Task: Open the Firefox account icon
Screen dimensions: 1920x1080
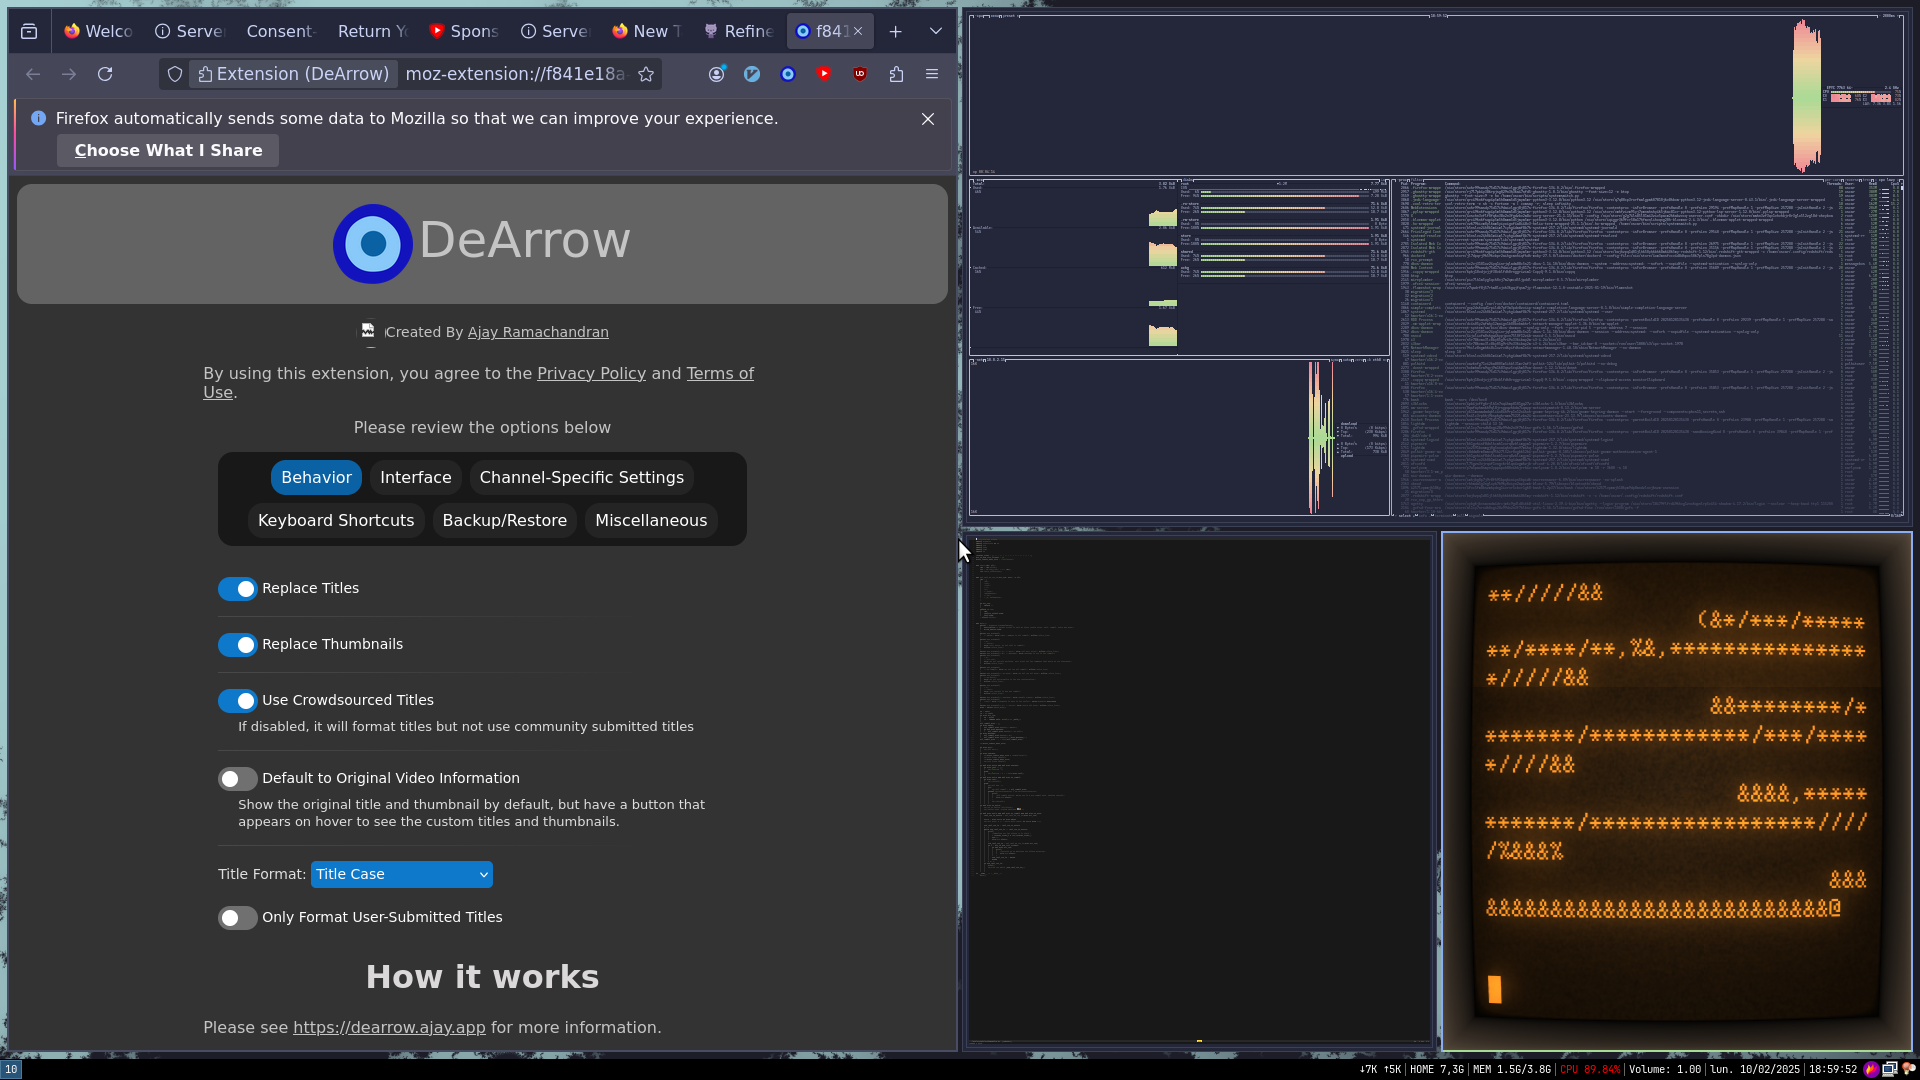Action: [716, 74]
